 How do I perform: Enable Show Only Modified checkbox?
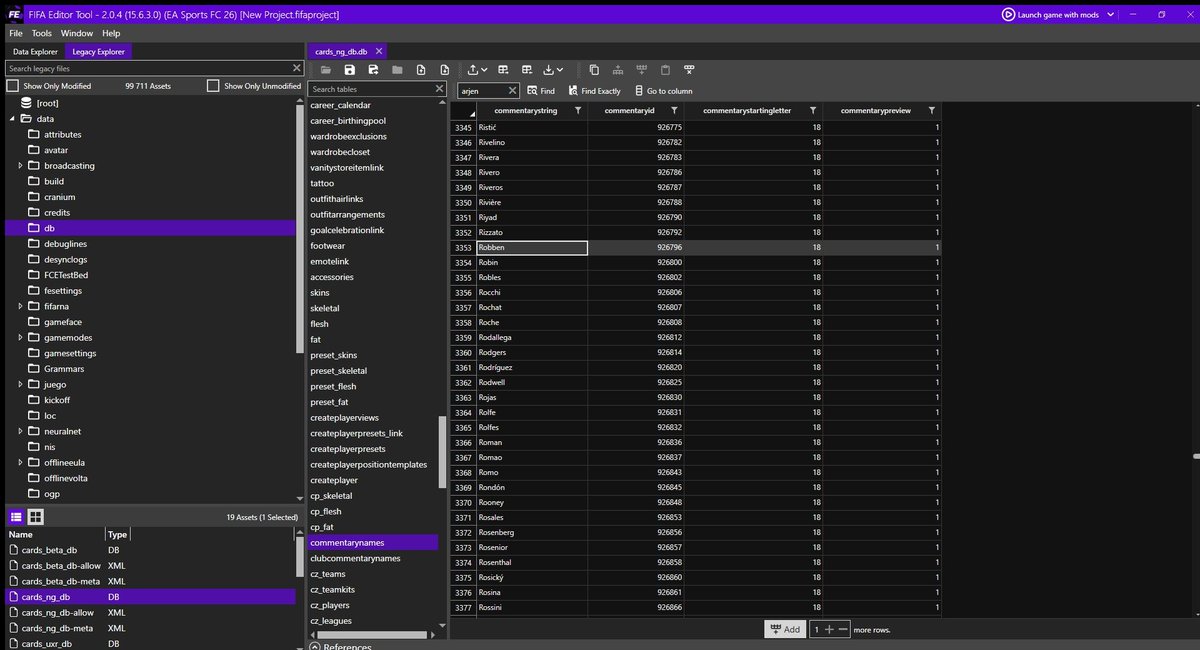13,86
